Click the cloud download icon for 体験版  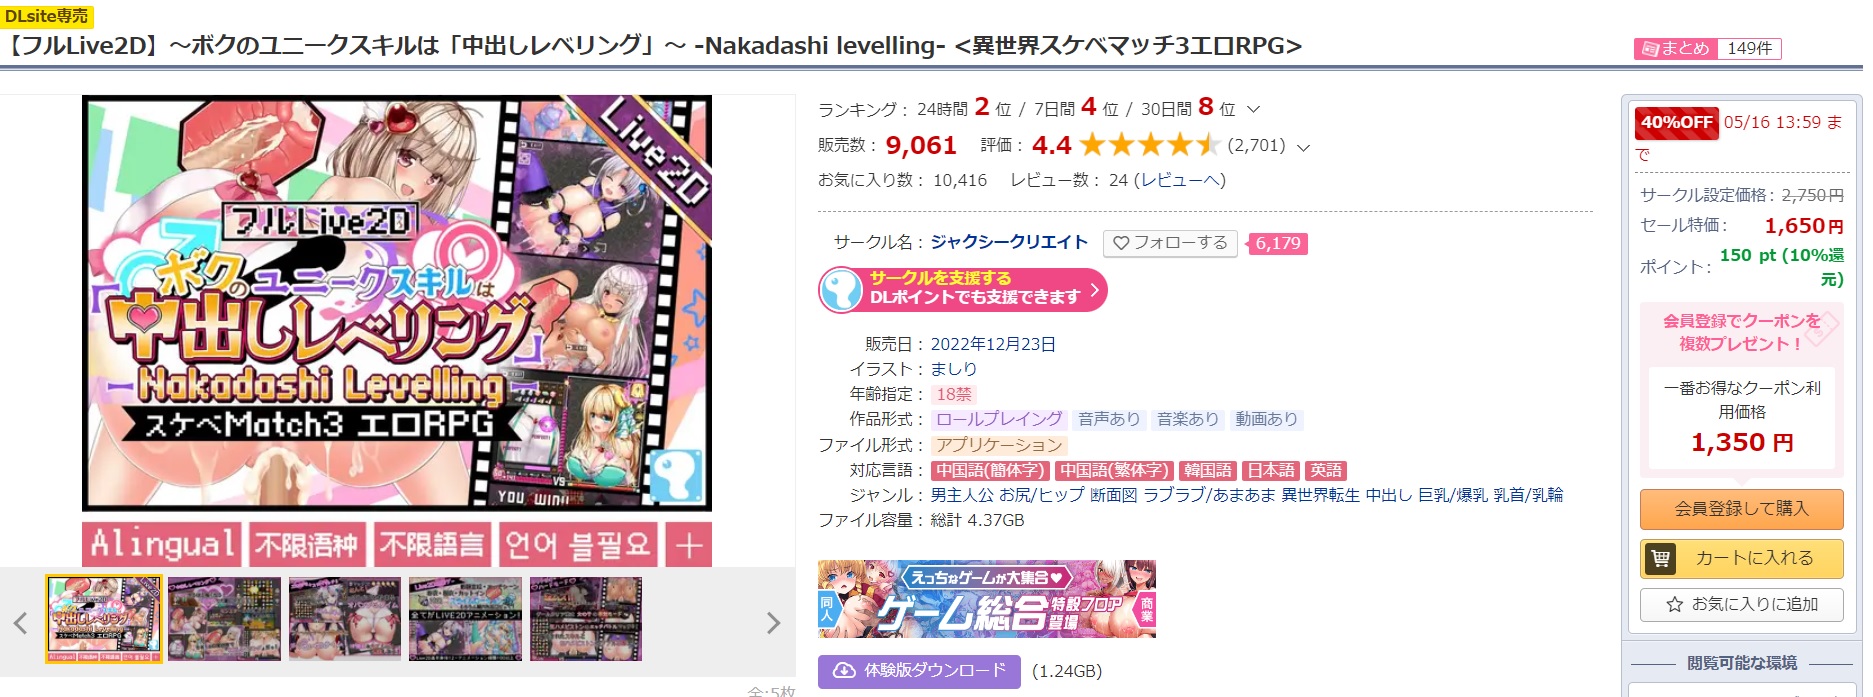[845, 671]
